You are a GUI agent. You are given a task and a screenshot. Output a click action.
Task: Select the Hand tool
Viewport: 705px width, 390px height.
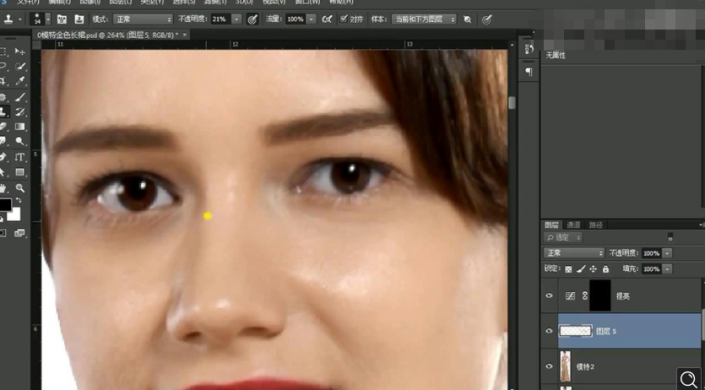pyautogui.click(x=3, y=188)
